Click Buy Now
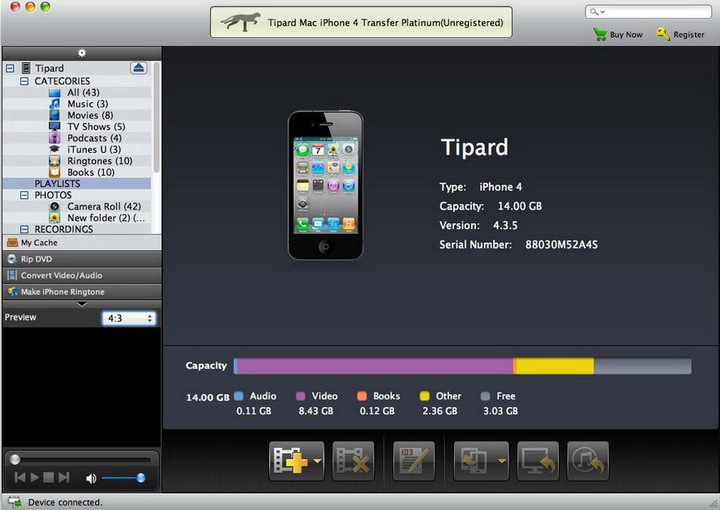Viewport: 720px width, 510px height. click(x=618, y=34)
